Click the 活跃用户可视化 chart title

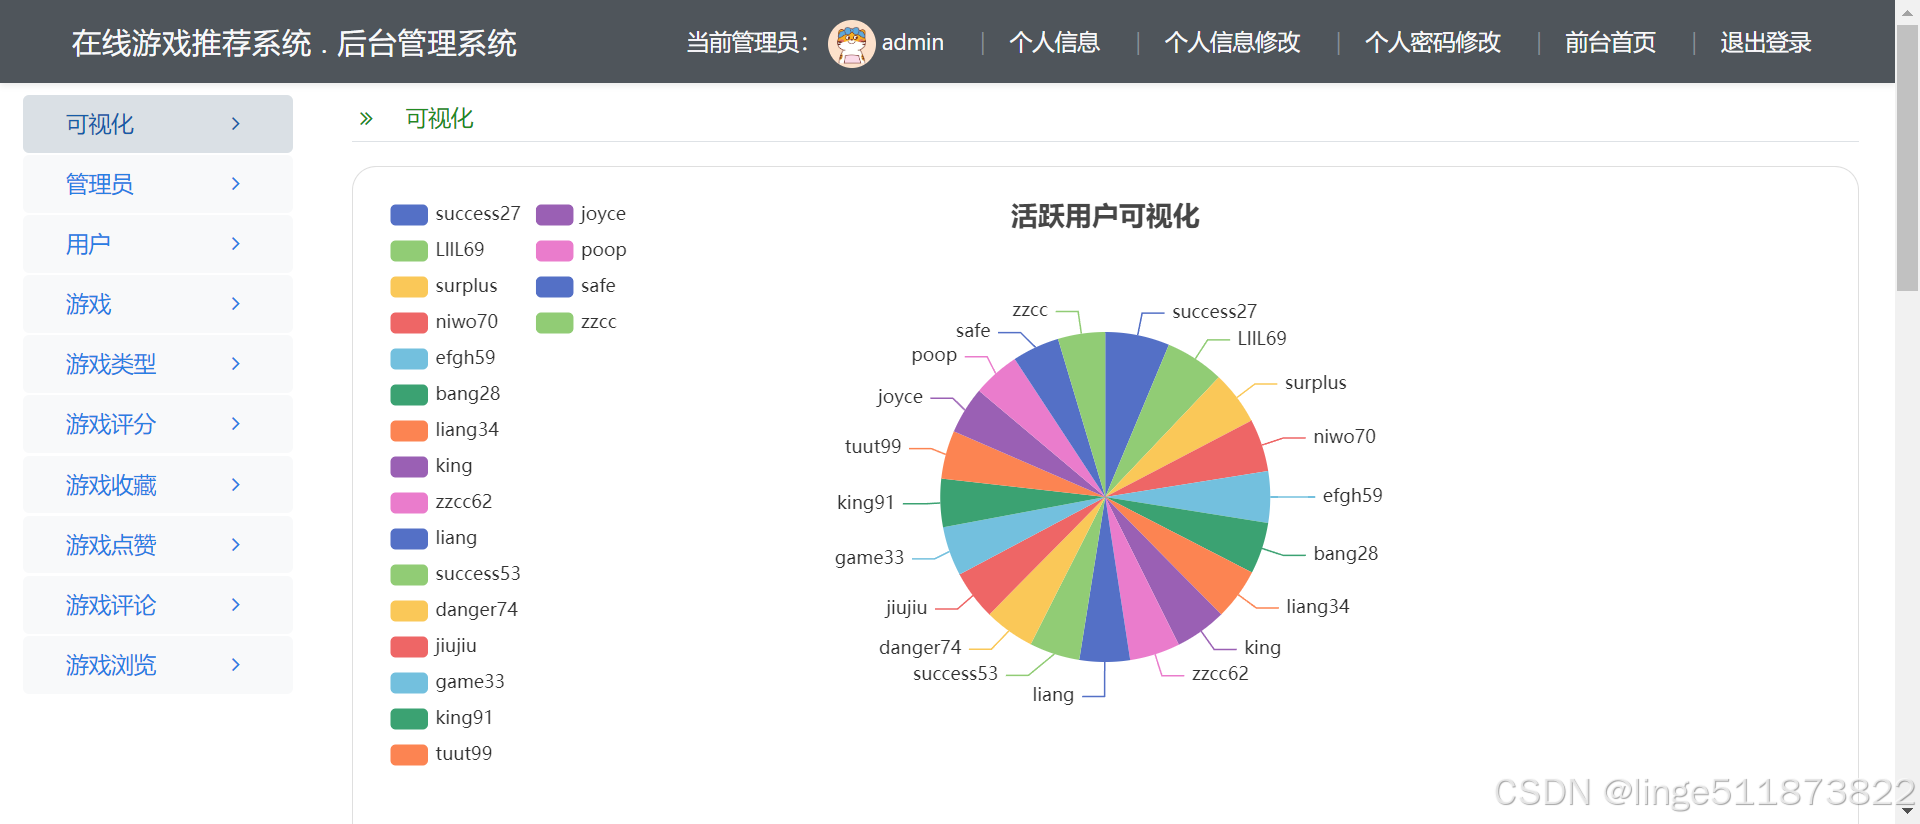tap(1104, 217)
